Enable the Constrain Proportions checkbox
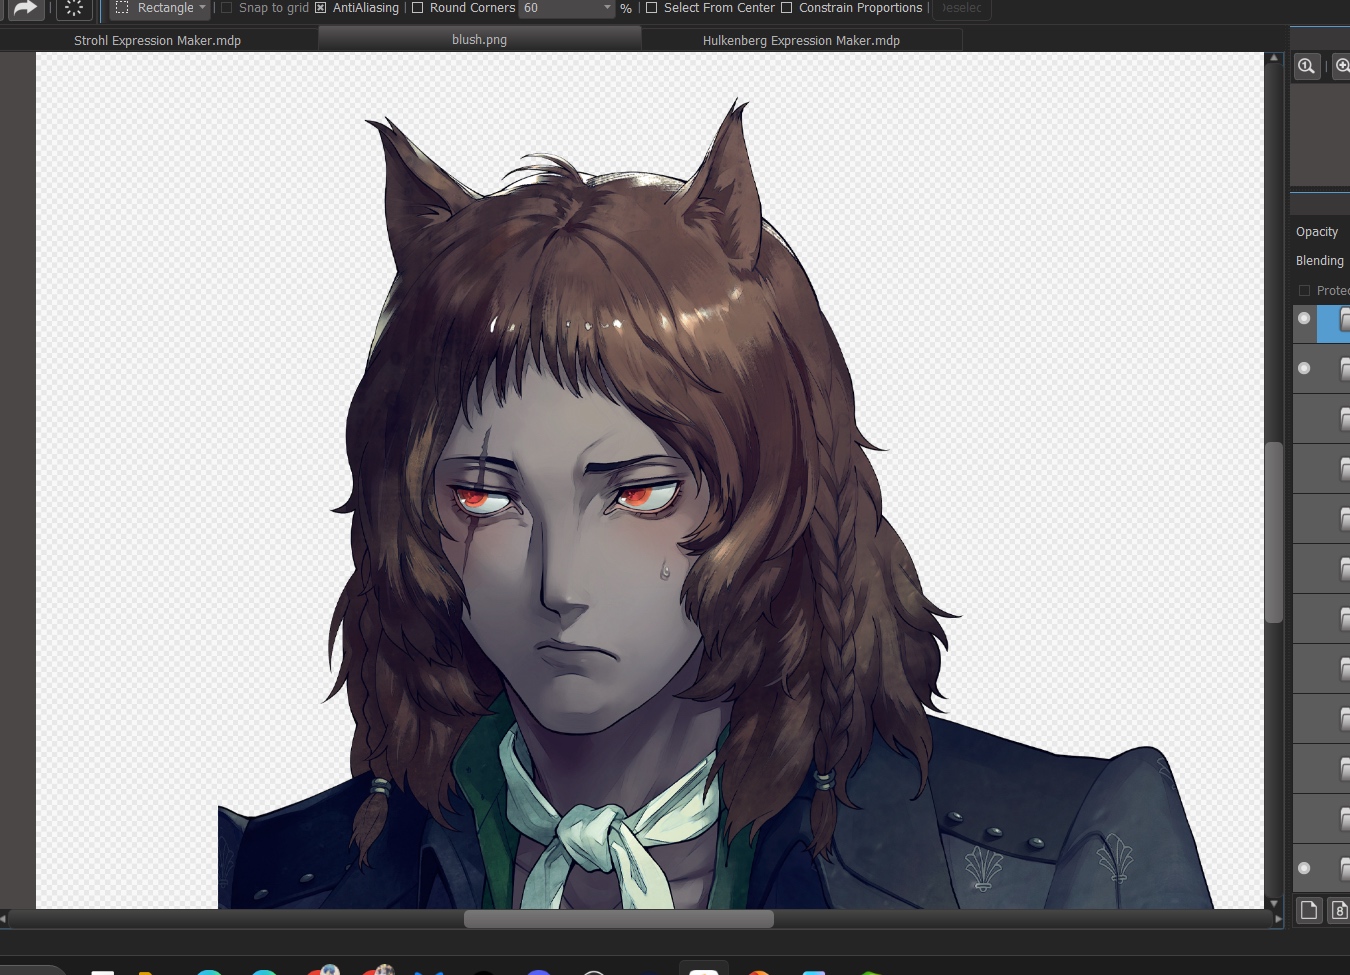Viewport: 1350px width, 975px height. (787, 8)
